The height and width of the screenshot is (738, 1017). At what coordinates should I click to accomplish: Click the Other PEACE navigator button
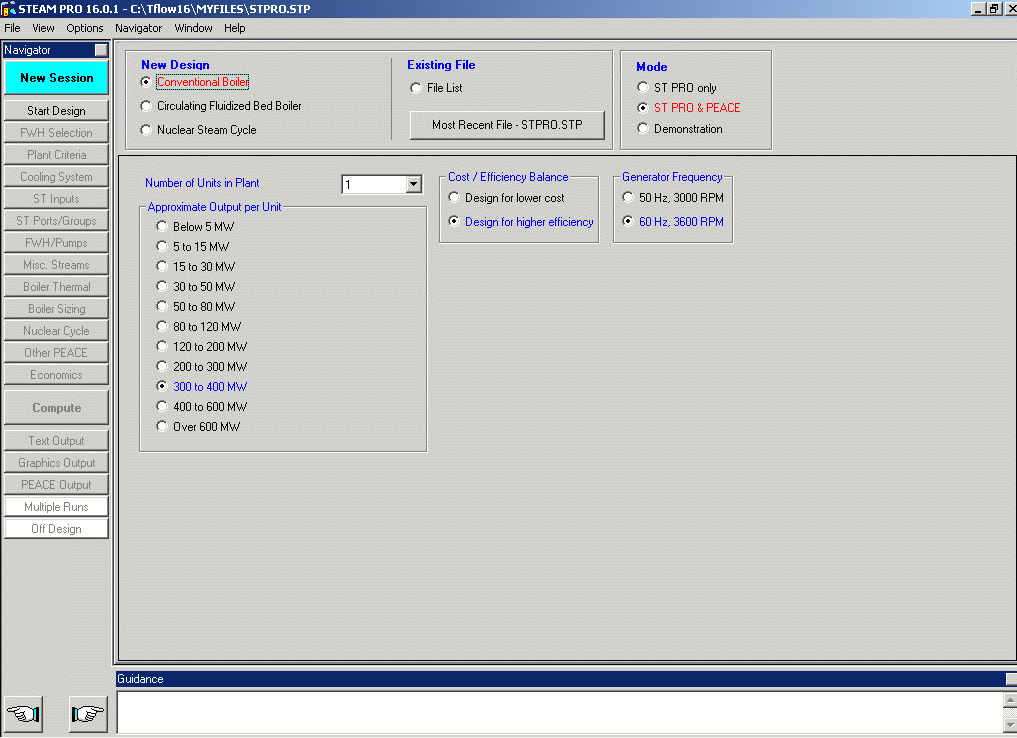(x=56, y=353)
